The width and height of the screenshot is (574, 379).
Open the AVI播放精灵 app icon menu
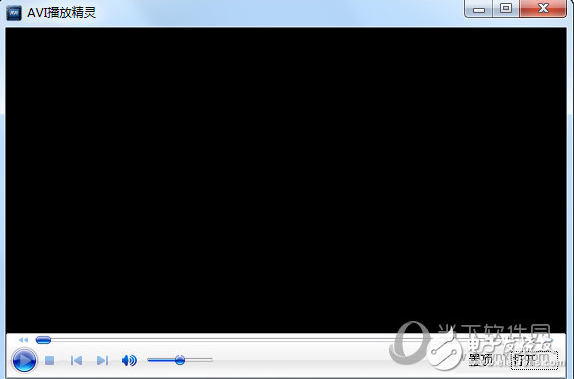click(x=14, y=13)
